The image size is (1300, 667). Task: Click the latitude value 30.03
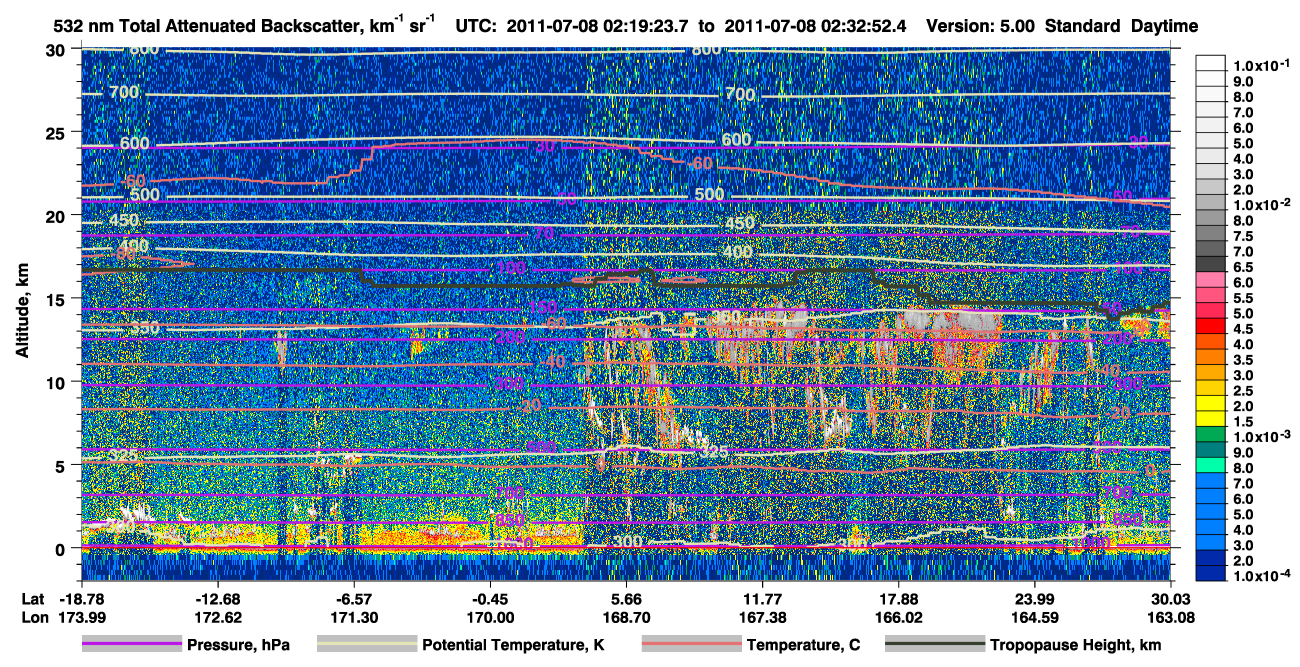click(x=1170, y=599)
